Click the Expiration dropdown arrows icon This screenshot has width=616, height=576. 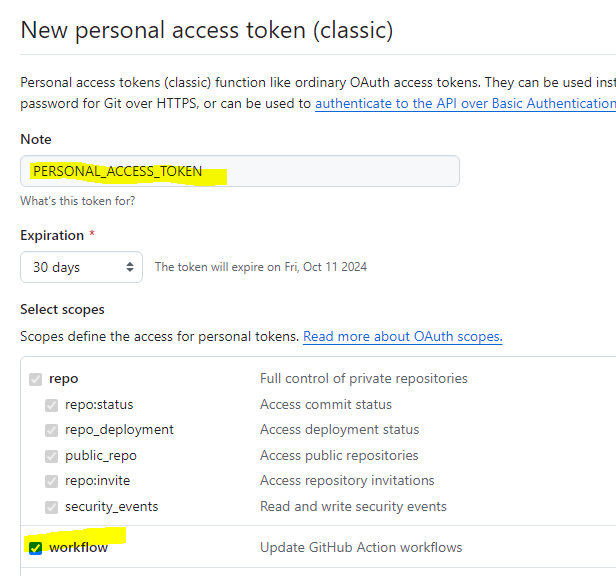[x=130, y=267]
